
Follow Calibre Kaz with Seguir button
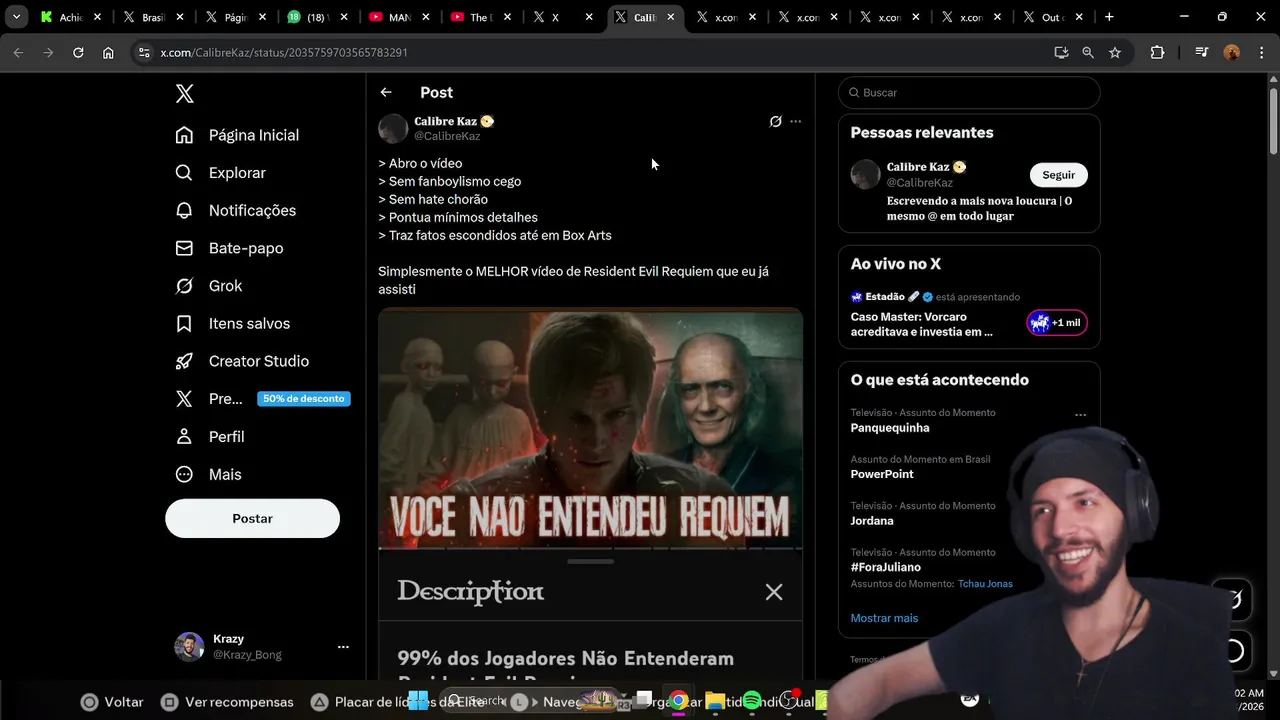[1058, 175]
